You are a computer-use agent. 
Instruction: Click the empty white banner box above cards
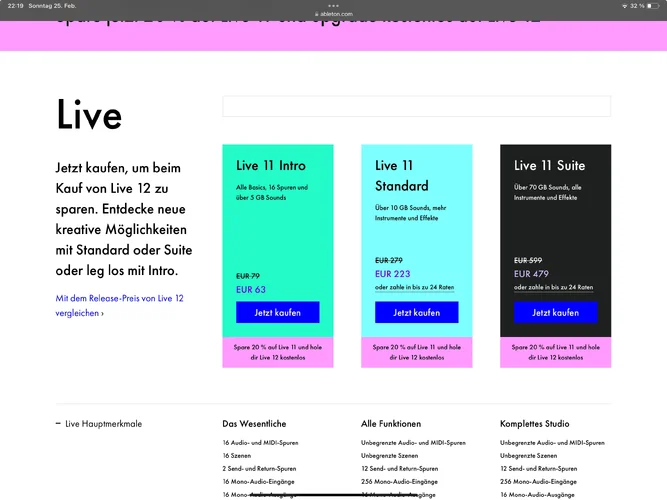coord(416,106)
